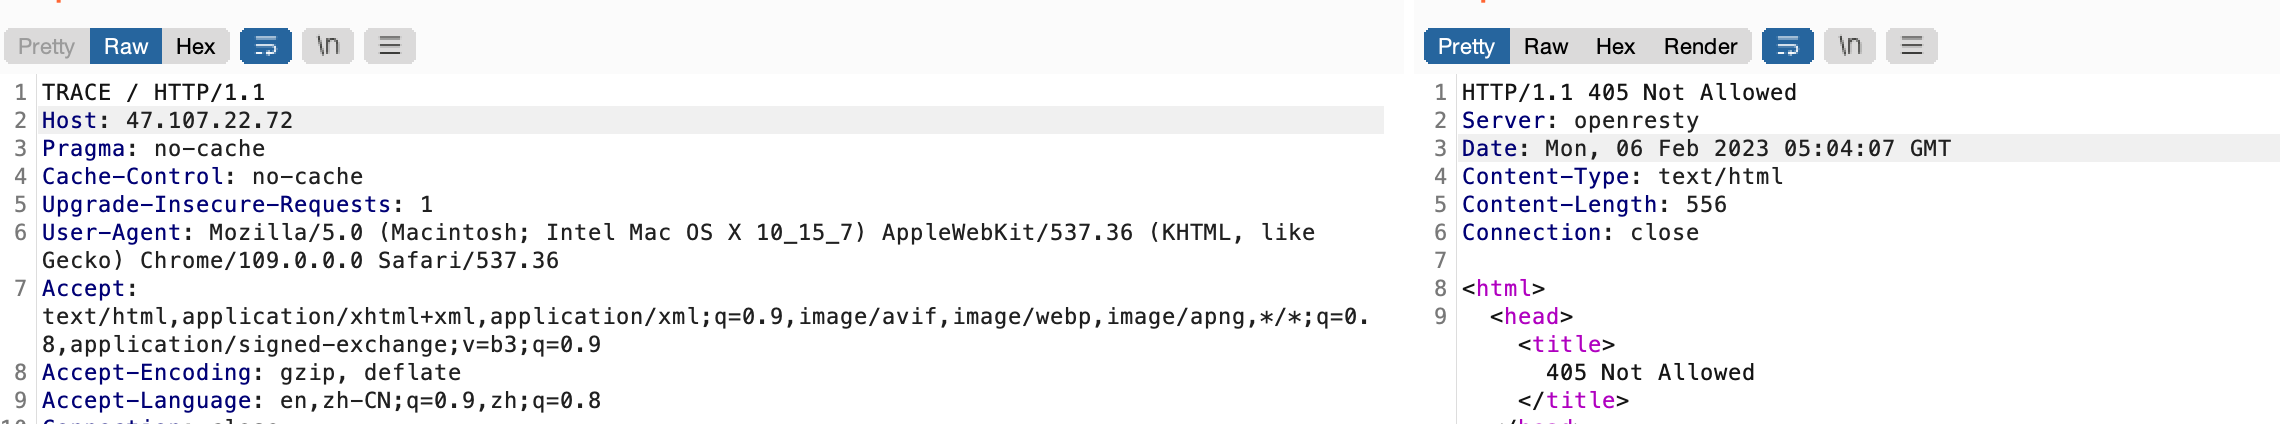Select the request Raw tab

pos(126,46)
